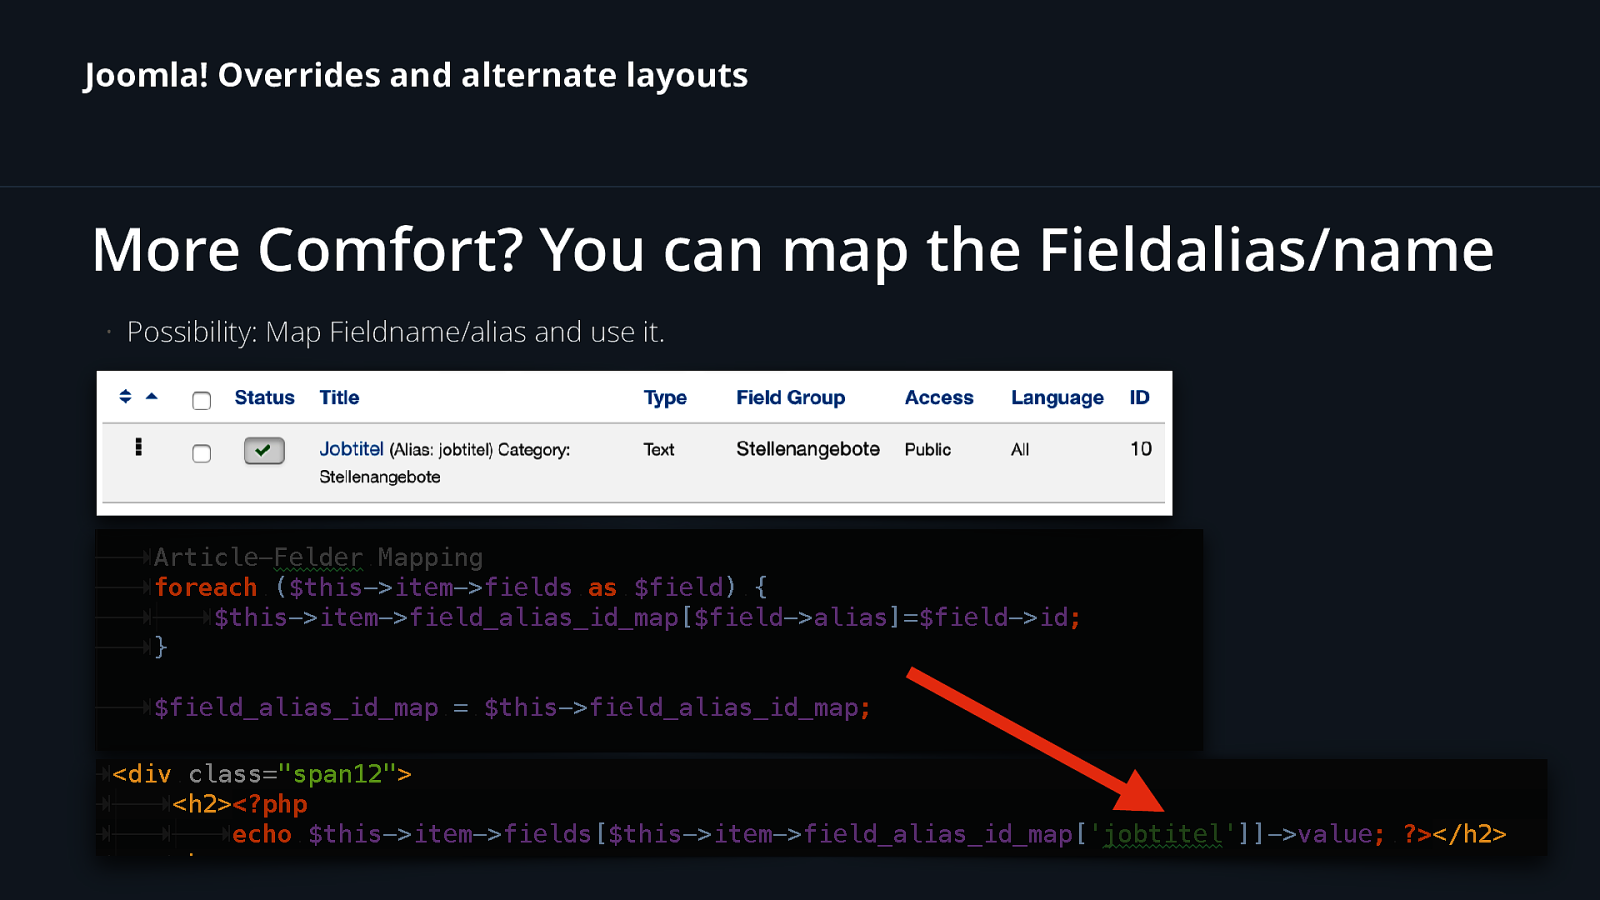
Task: Click the 'All' language cell
Action: point(1020,450)
